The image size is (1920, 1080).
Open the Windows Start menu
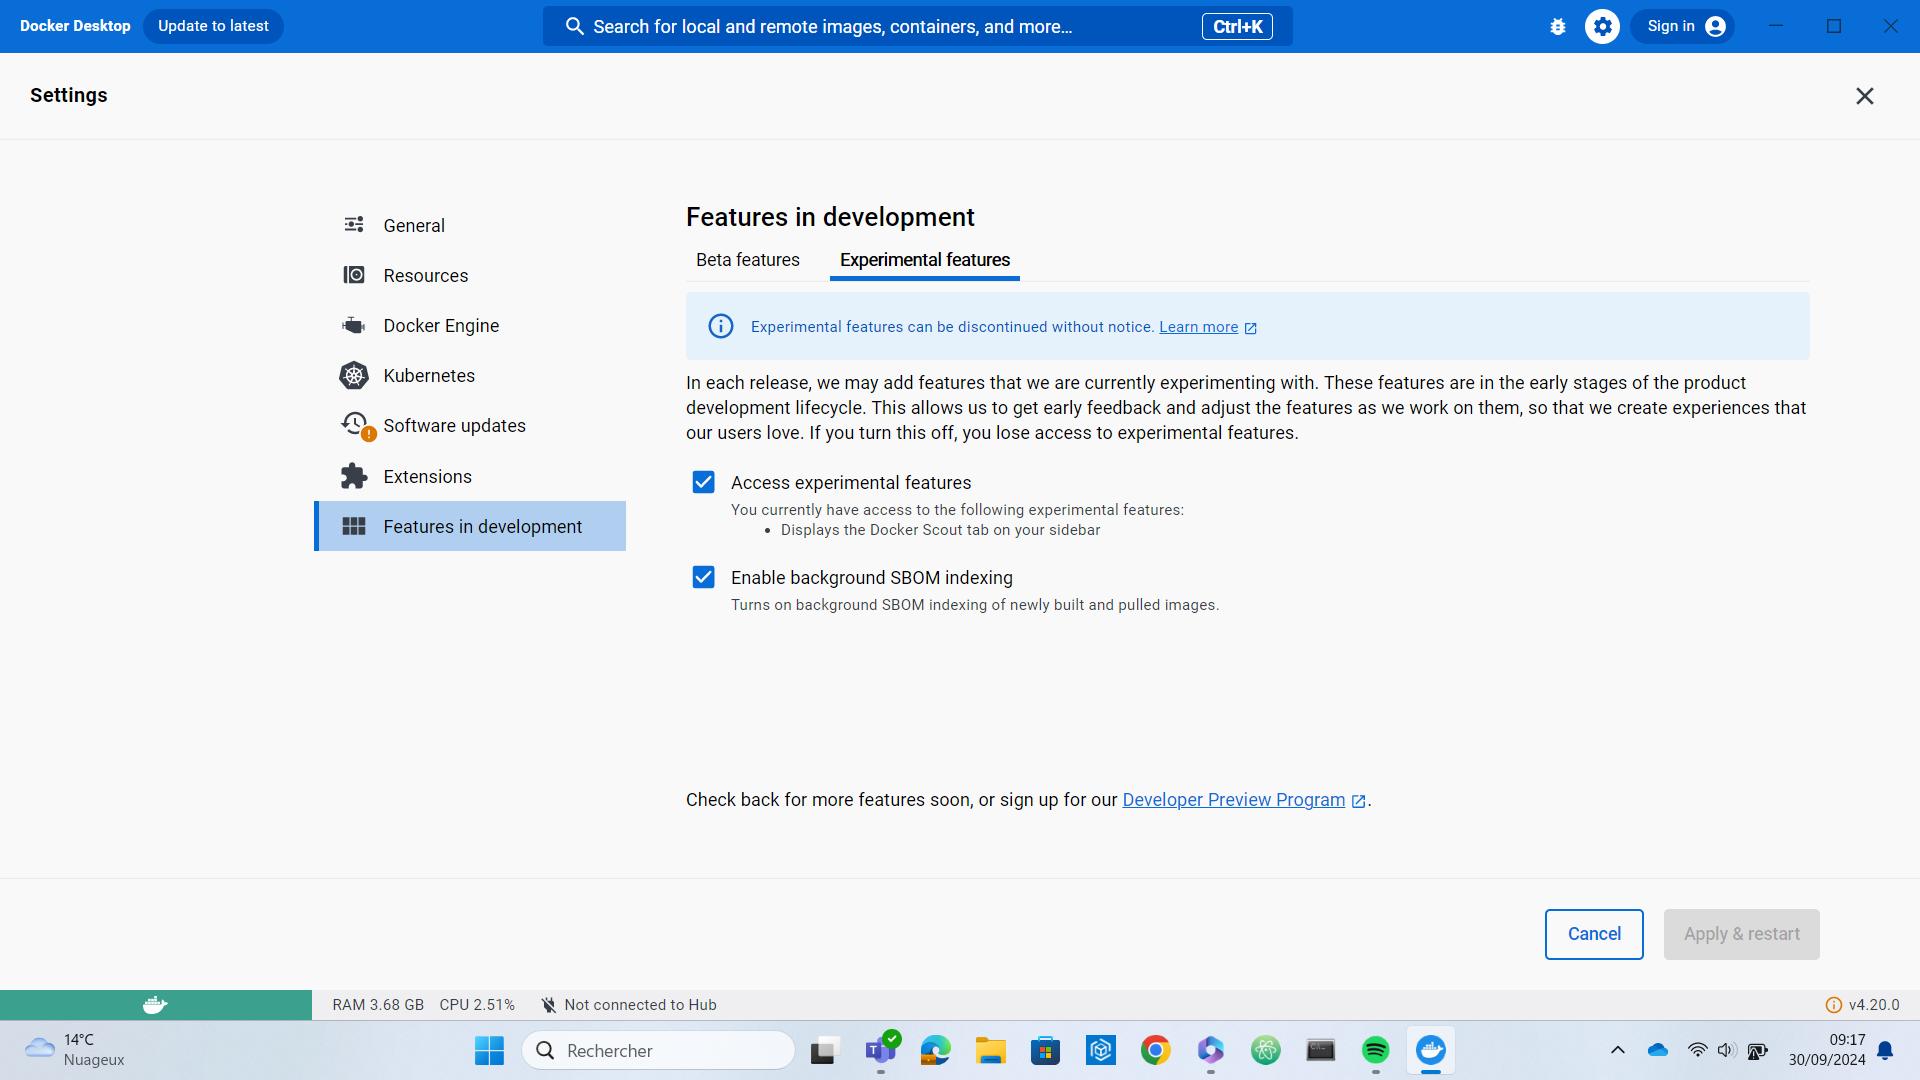(x=489, y=1050)
